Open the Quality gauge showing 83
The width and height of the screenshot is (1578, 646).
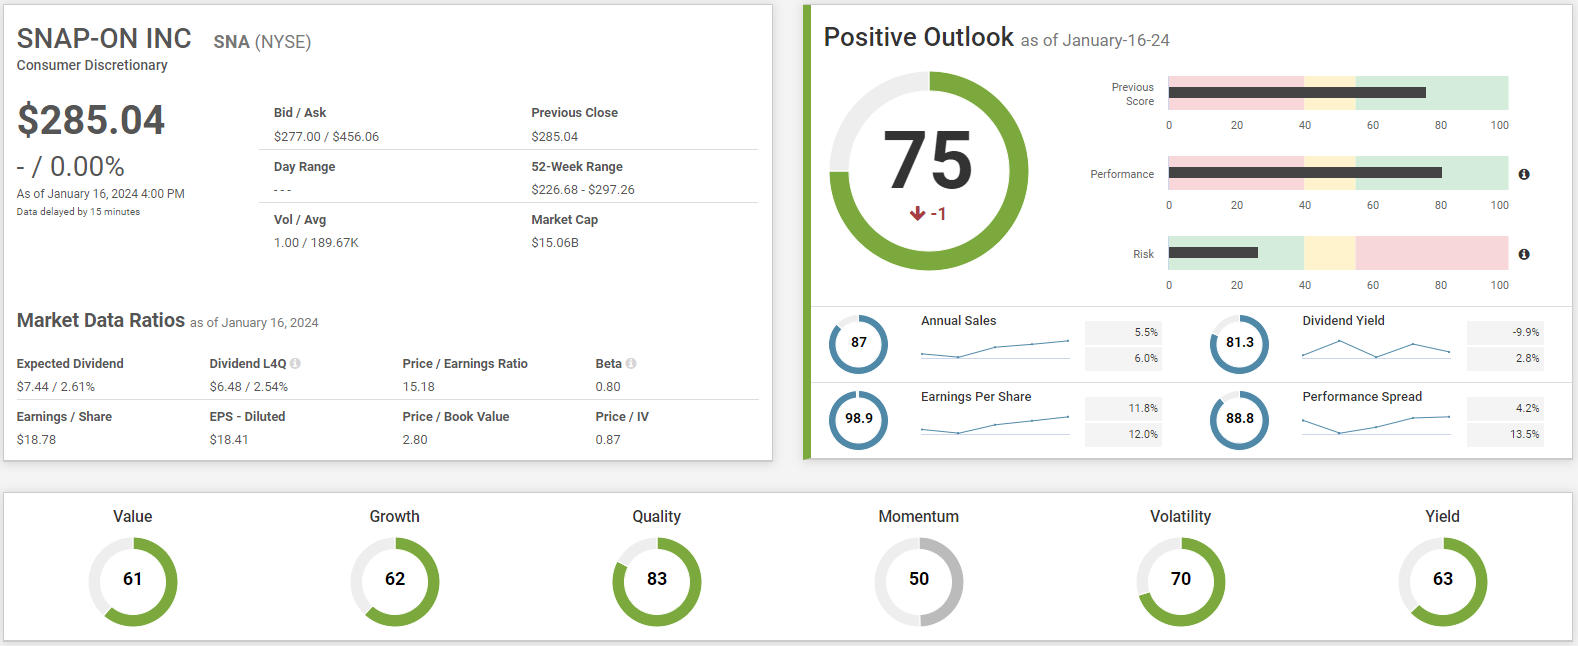tap(657, 581)
